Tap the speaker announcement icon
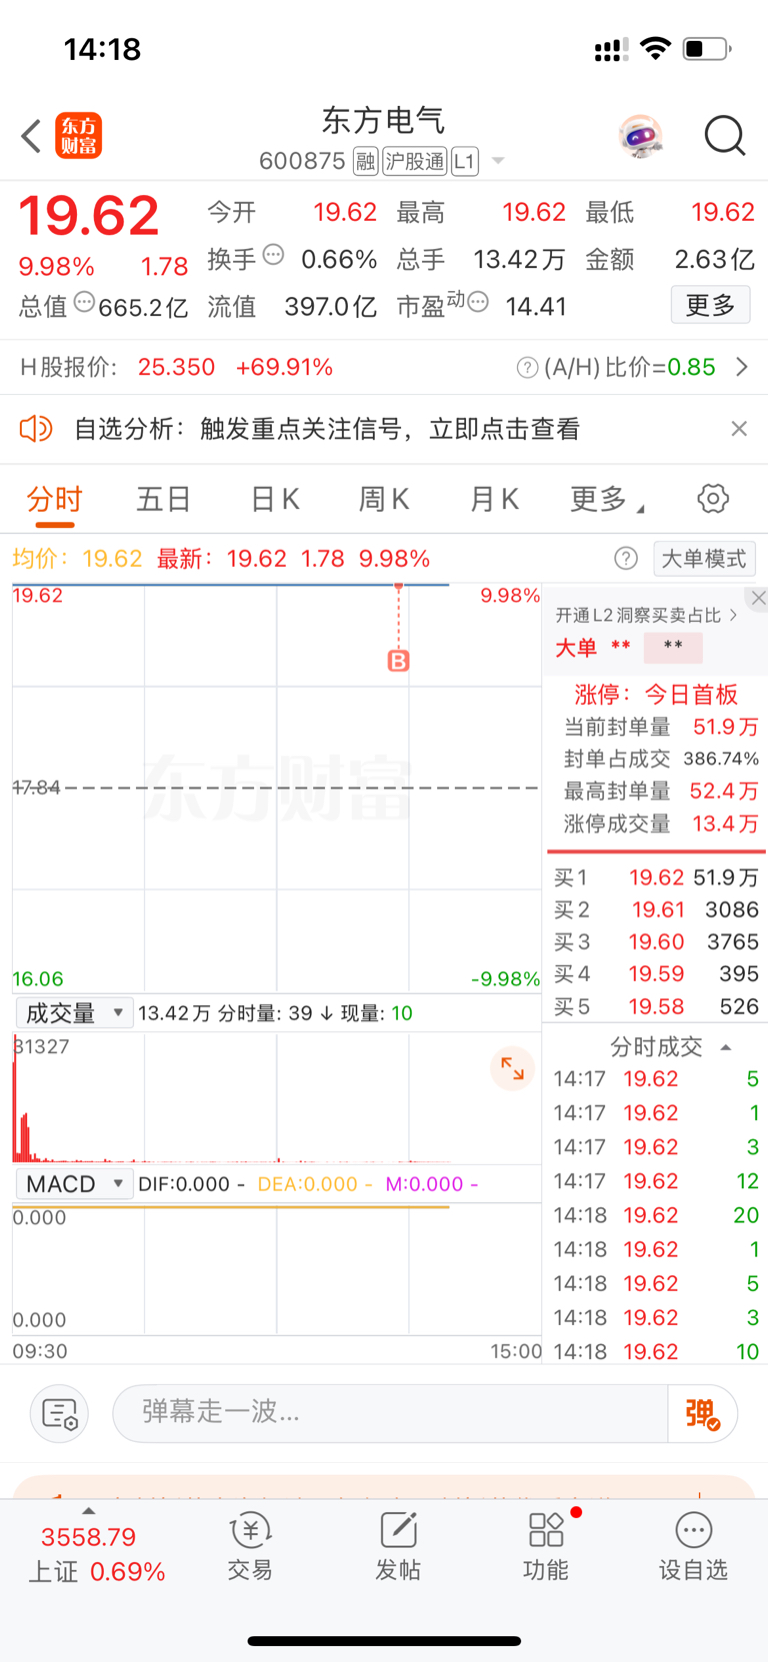The height and width of the screenshot is (1663, 768). point(36,429)
